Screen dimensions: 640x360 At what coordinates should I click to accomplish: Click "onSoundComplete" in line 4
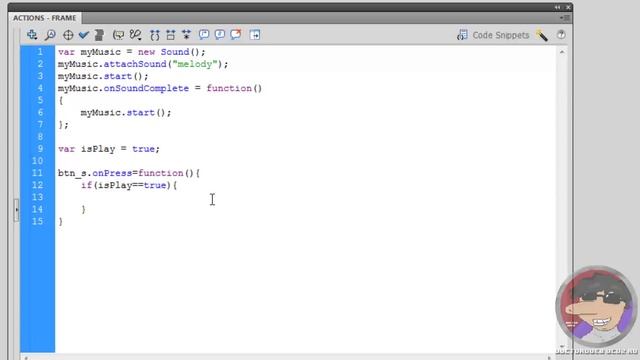[146, 89]
